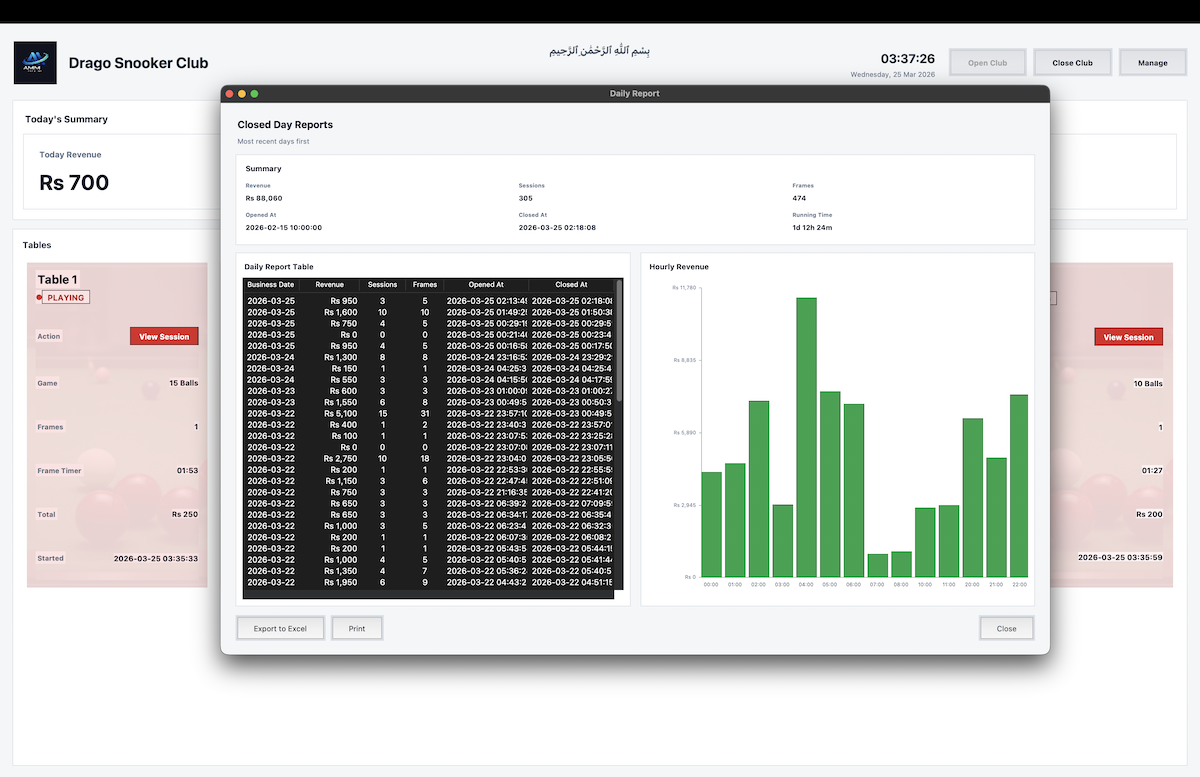Click the Closed At column header
This screenshot has width=1200, height=777.
click(x=572, y=285)
